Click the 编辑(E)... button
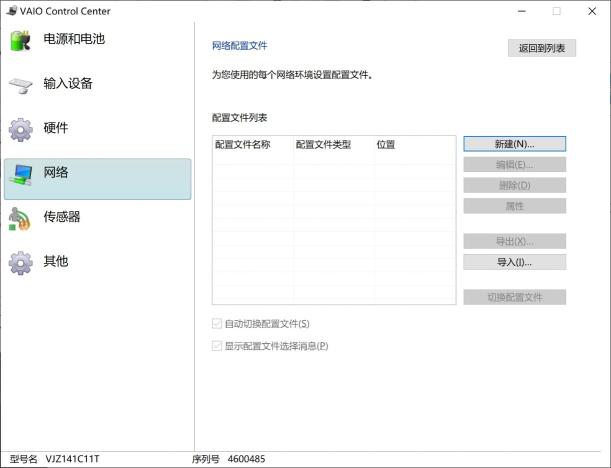The height and width of the screenshot is (468, 611). click(514, 165)
